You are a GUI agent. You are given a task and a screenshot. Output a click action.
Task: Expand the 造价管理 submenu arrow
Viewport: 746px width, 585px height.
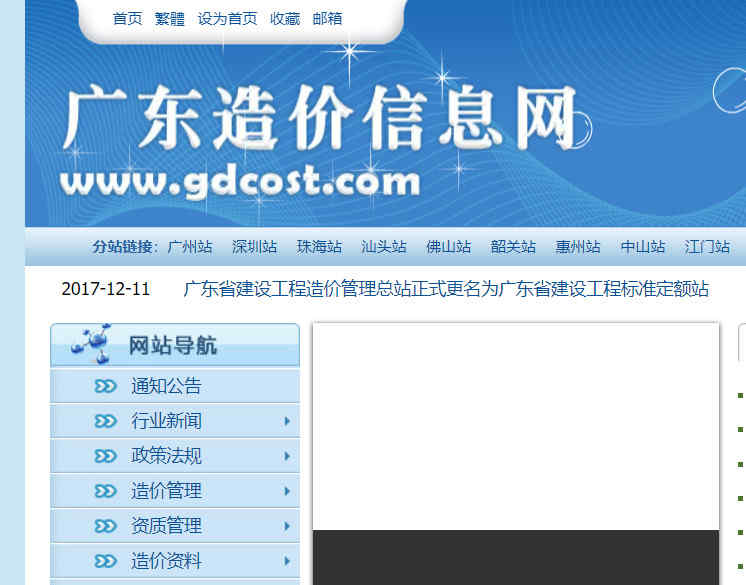(x=287, y=491)
